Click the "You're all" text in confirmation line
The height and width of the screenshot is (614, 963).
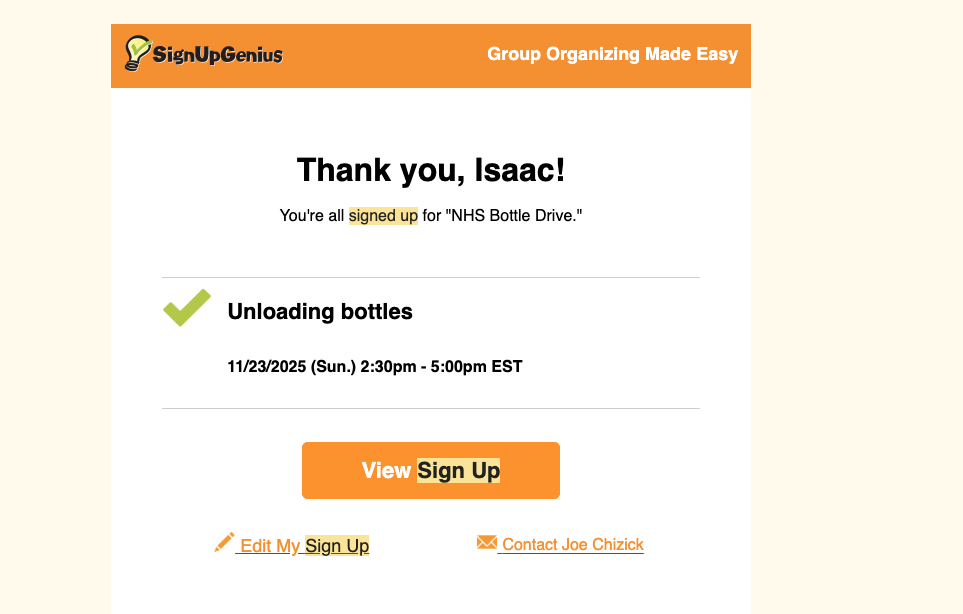click(x=312, y=215)
